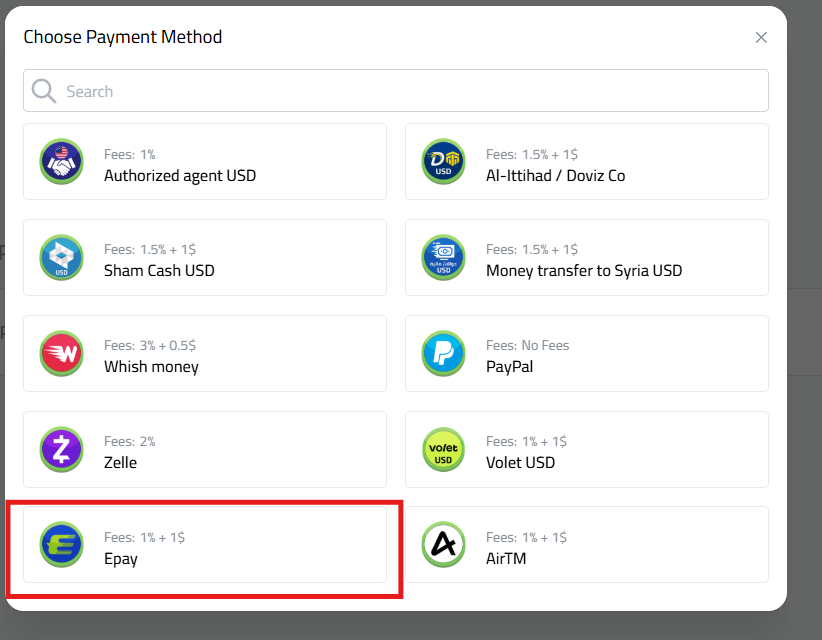Click the Al-Ittihad / Doviz Co icon
822x640 pixels.
443,161
